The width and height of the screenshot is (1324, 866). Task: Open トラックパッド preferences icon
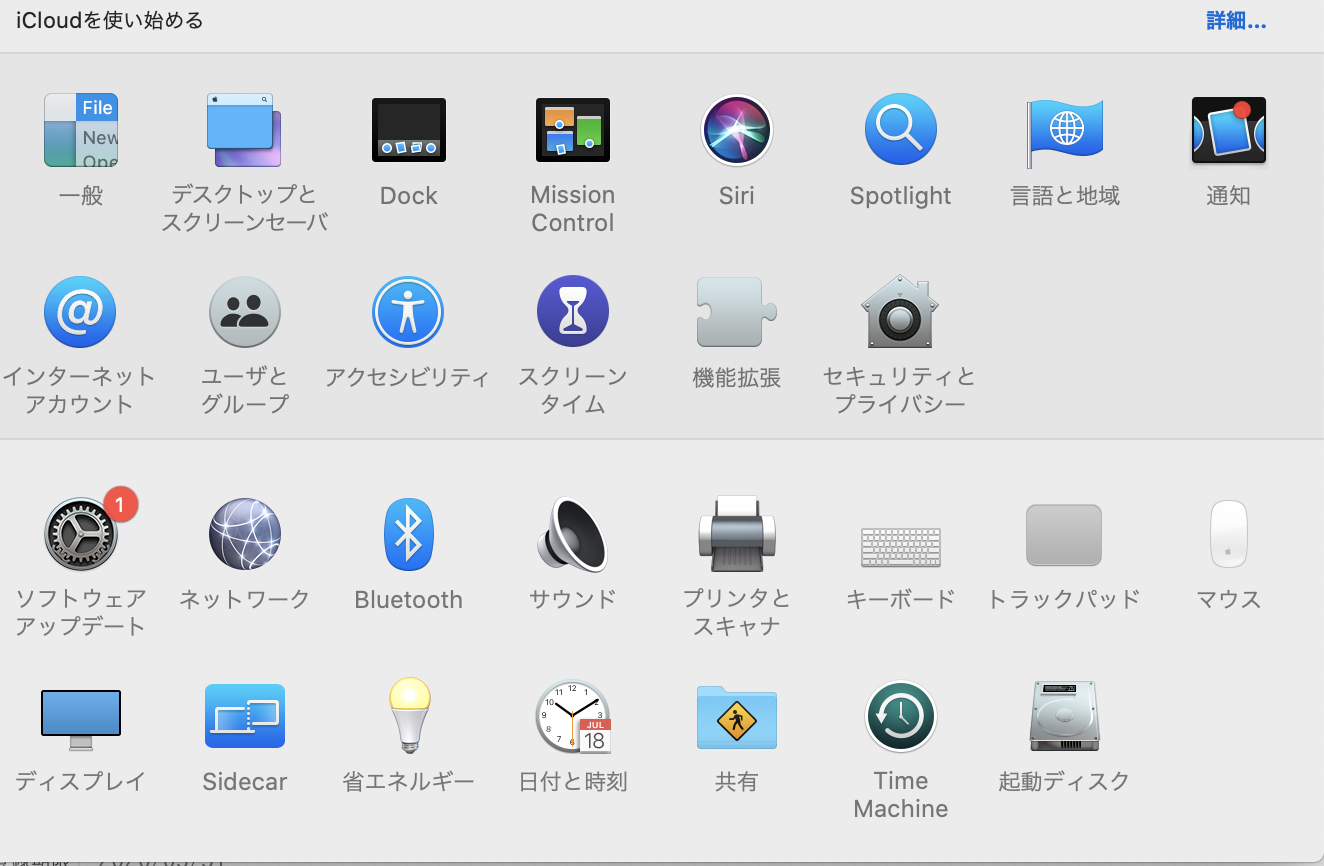tap(1064, 535)
